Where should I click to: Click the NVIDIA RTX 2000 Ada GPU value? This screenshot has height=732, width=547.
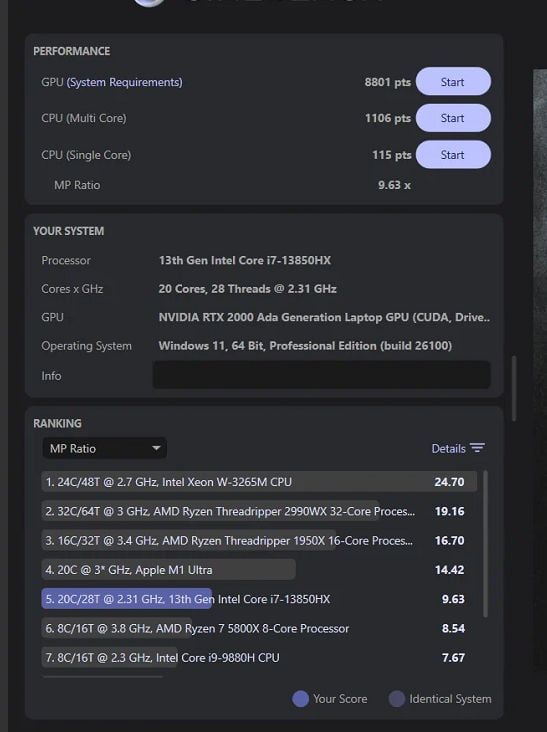tap(324, 317)
